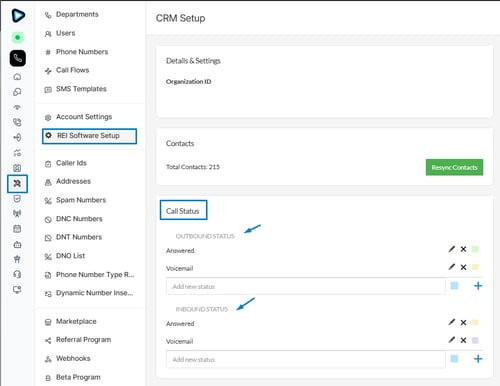Open the login arrow sidebar icon

[x=17, y=137]
